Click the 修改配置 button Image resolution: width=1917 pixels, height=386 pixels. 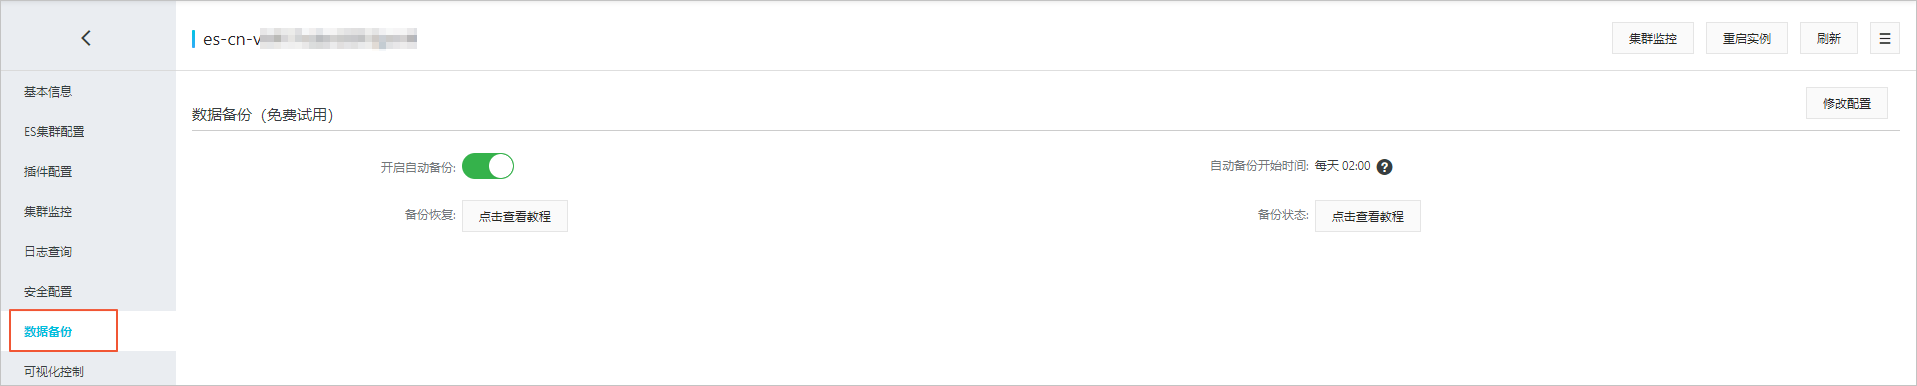[1846, 103]
